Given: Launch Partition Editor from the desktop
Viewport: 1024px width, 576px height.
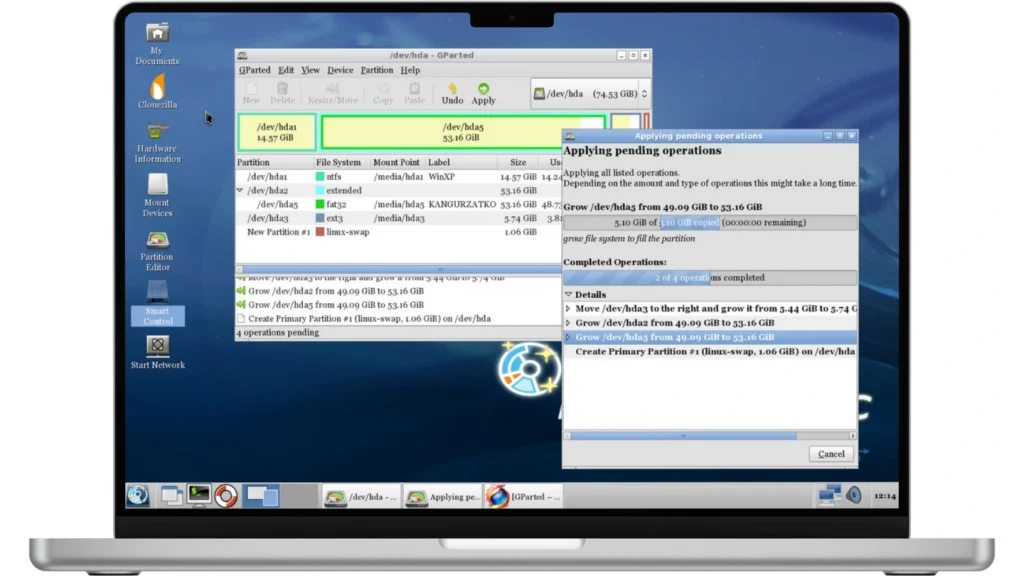Looking at the screenshot, I should 157,245.
